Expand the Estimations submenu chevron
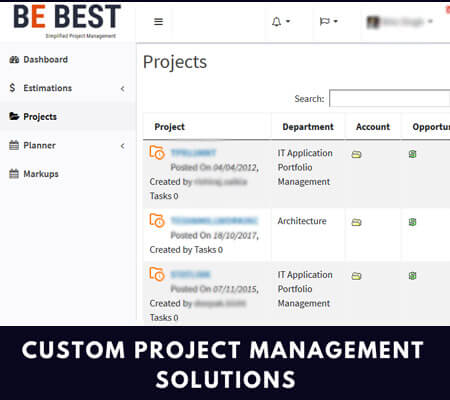This screenshot has width=450, height=400. (123, 88)
